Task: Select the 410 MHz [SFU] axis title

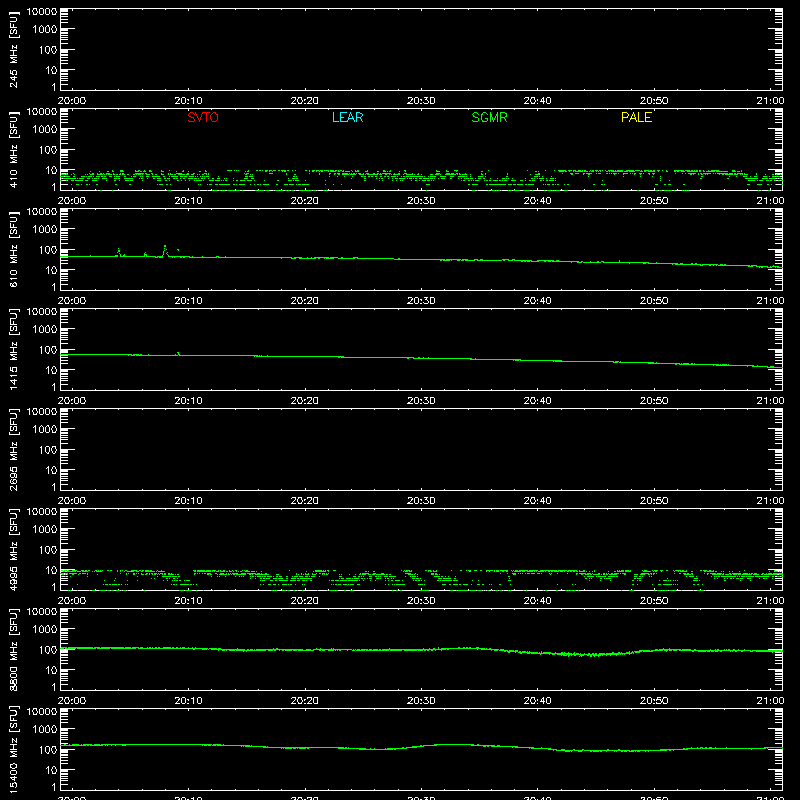Action: (13, 150)
